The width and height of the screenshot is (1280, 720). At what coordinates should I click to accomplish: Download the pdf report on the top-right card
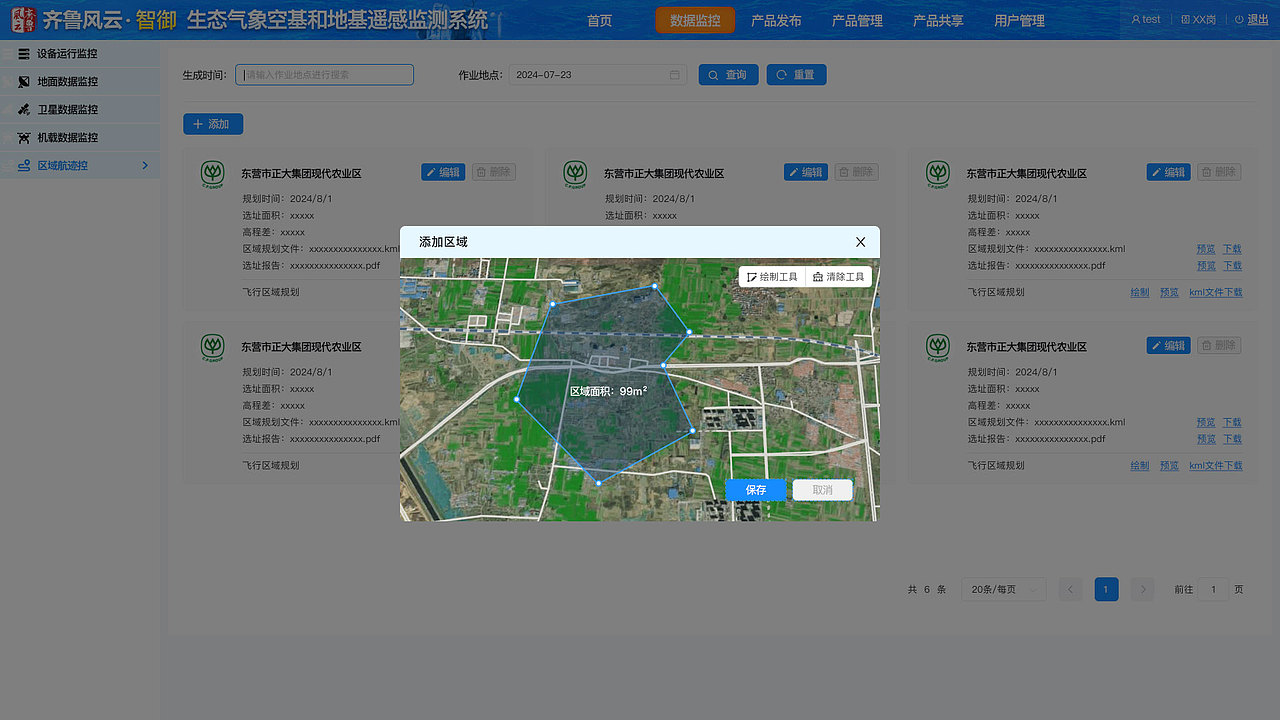1232,266
